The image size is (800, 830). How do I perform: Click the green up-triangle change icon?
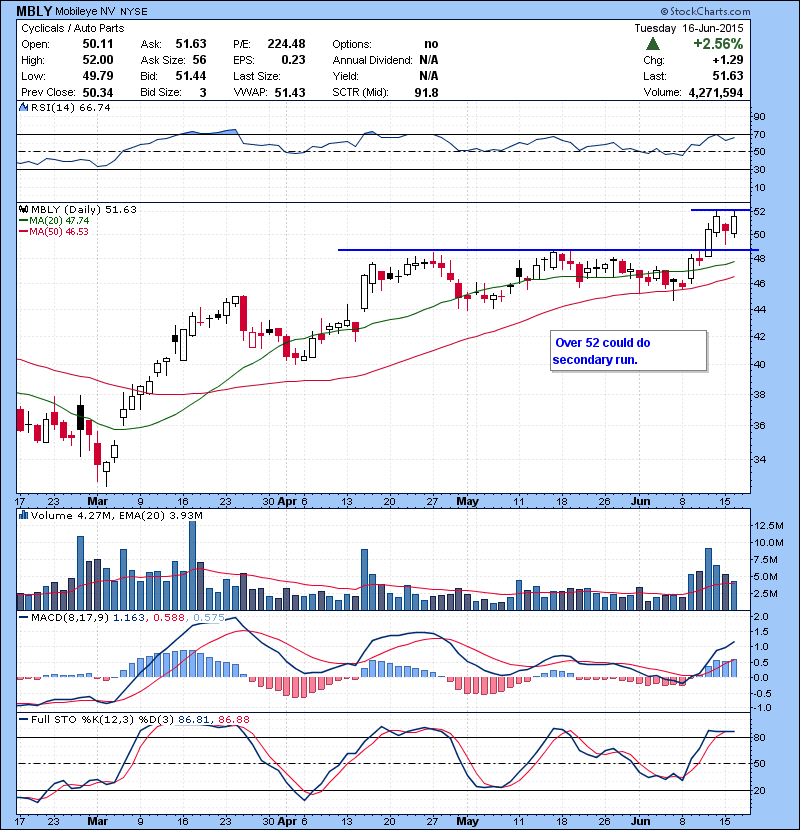(x=653, y=44)
